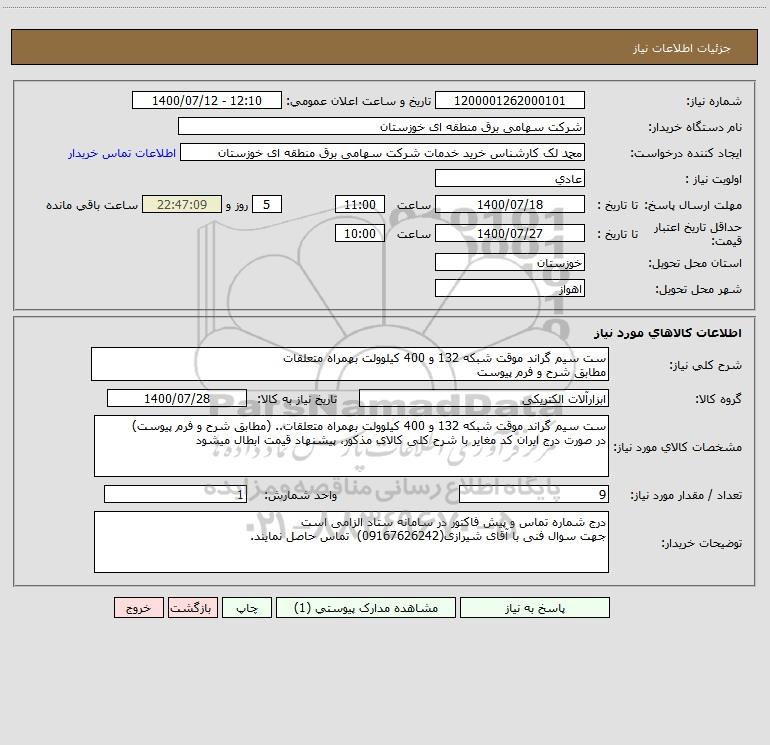Viewport: 770px width, 745px height.
Task: Click the buyer organization name field
Action: 381,126
